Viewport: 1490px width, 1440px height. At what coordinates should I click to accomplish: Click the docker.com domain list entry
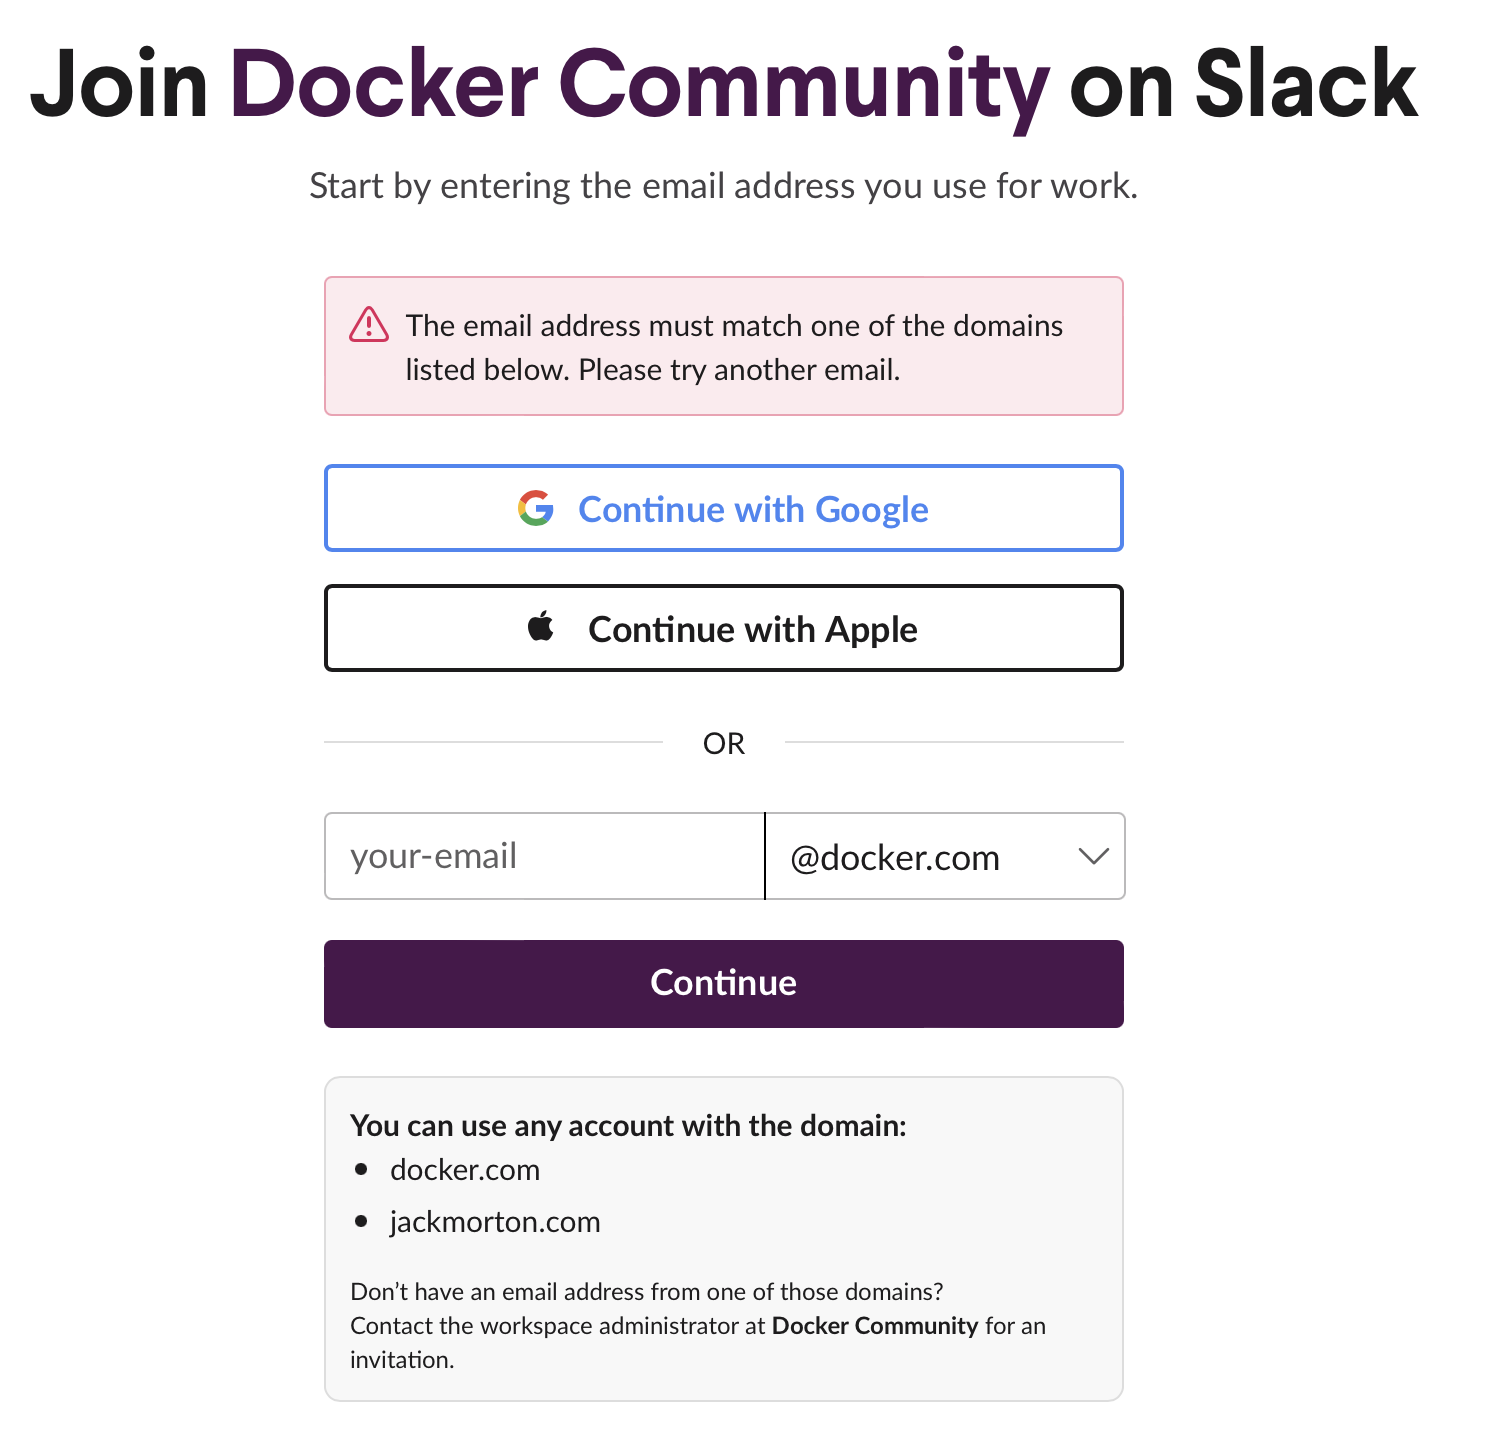point(465,1170)
